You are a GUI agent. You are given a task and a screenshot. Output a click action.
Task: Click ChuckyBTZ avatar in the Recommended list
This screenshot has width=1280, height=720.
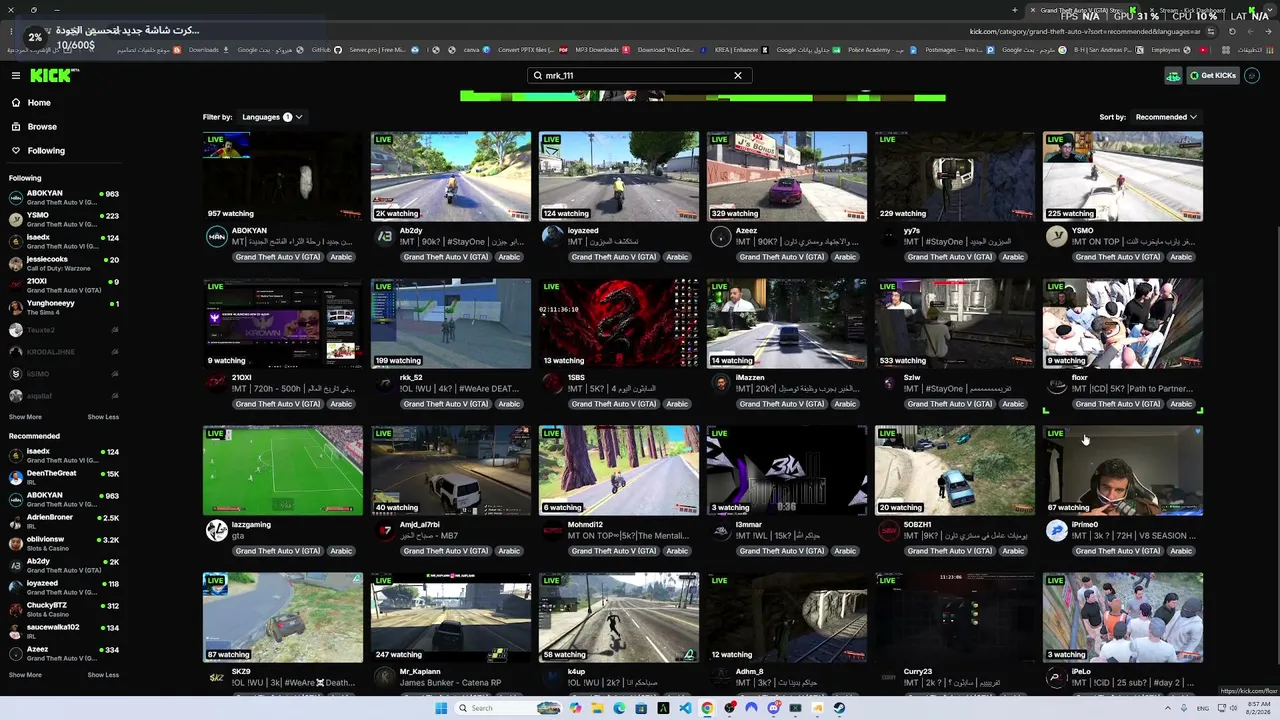coord(16,609)
